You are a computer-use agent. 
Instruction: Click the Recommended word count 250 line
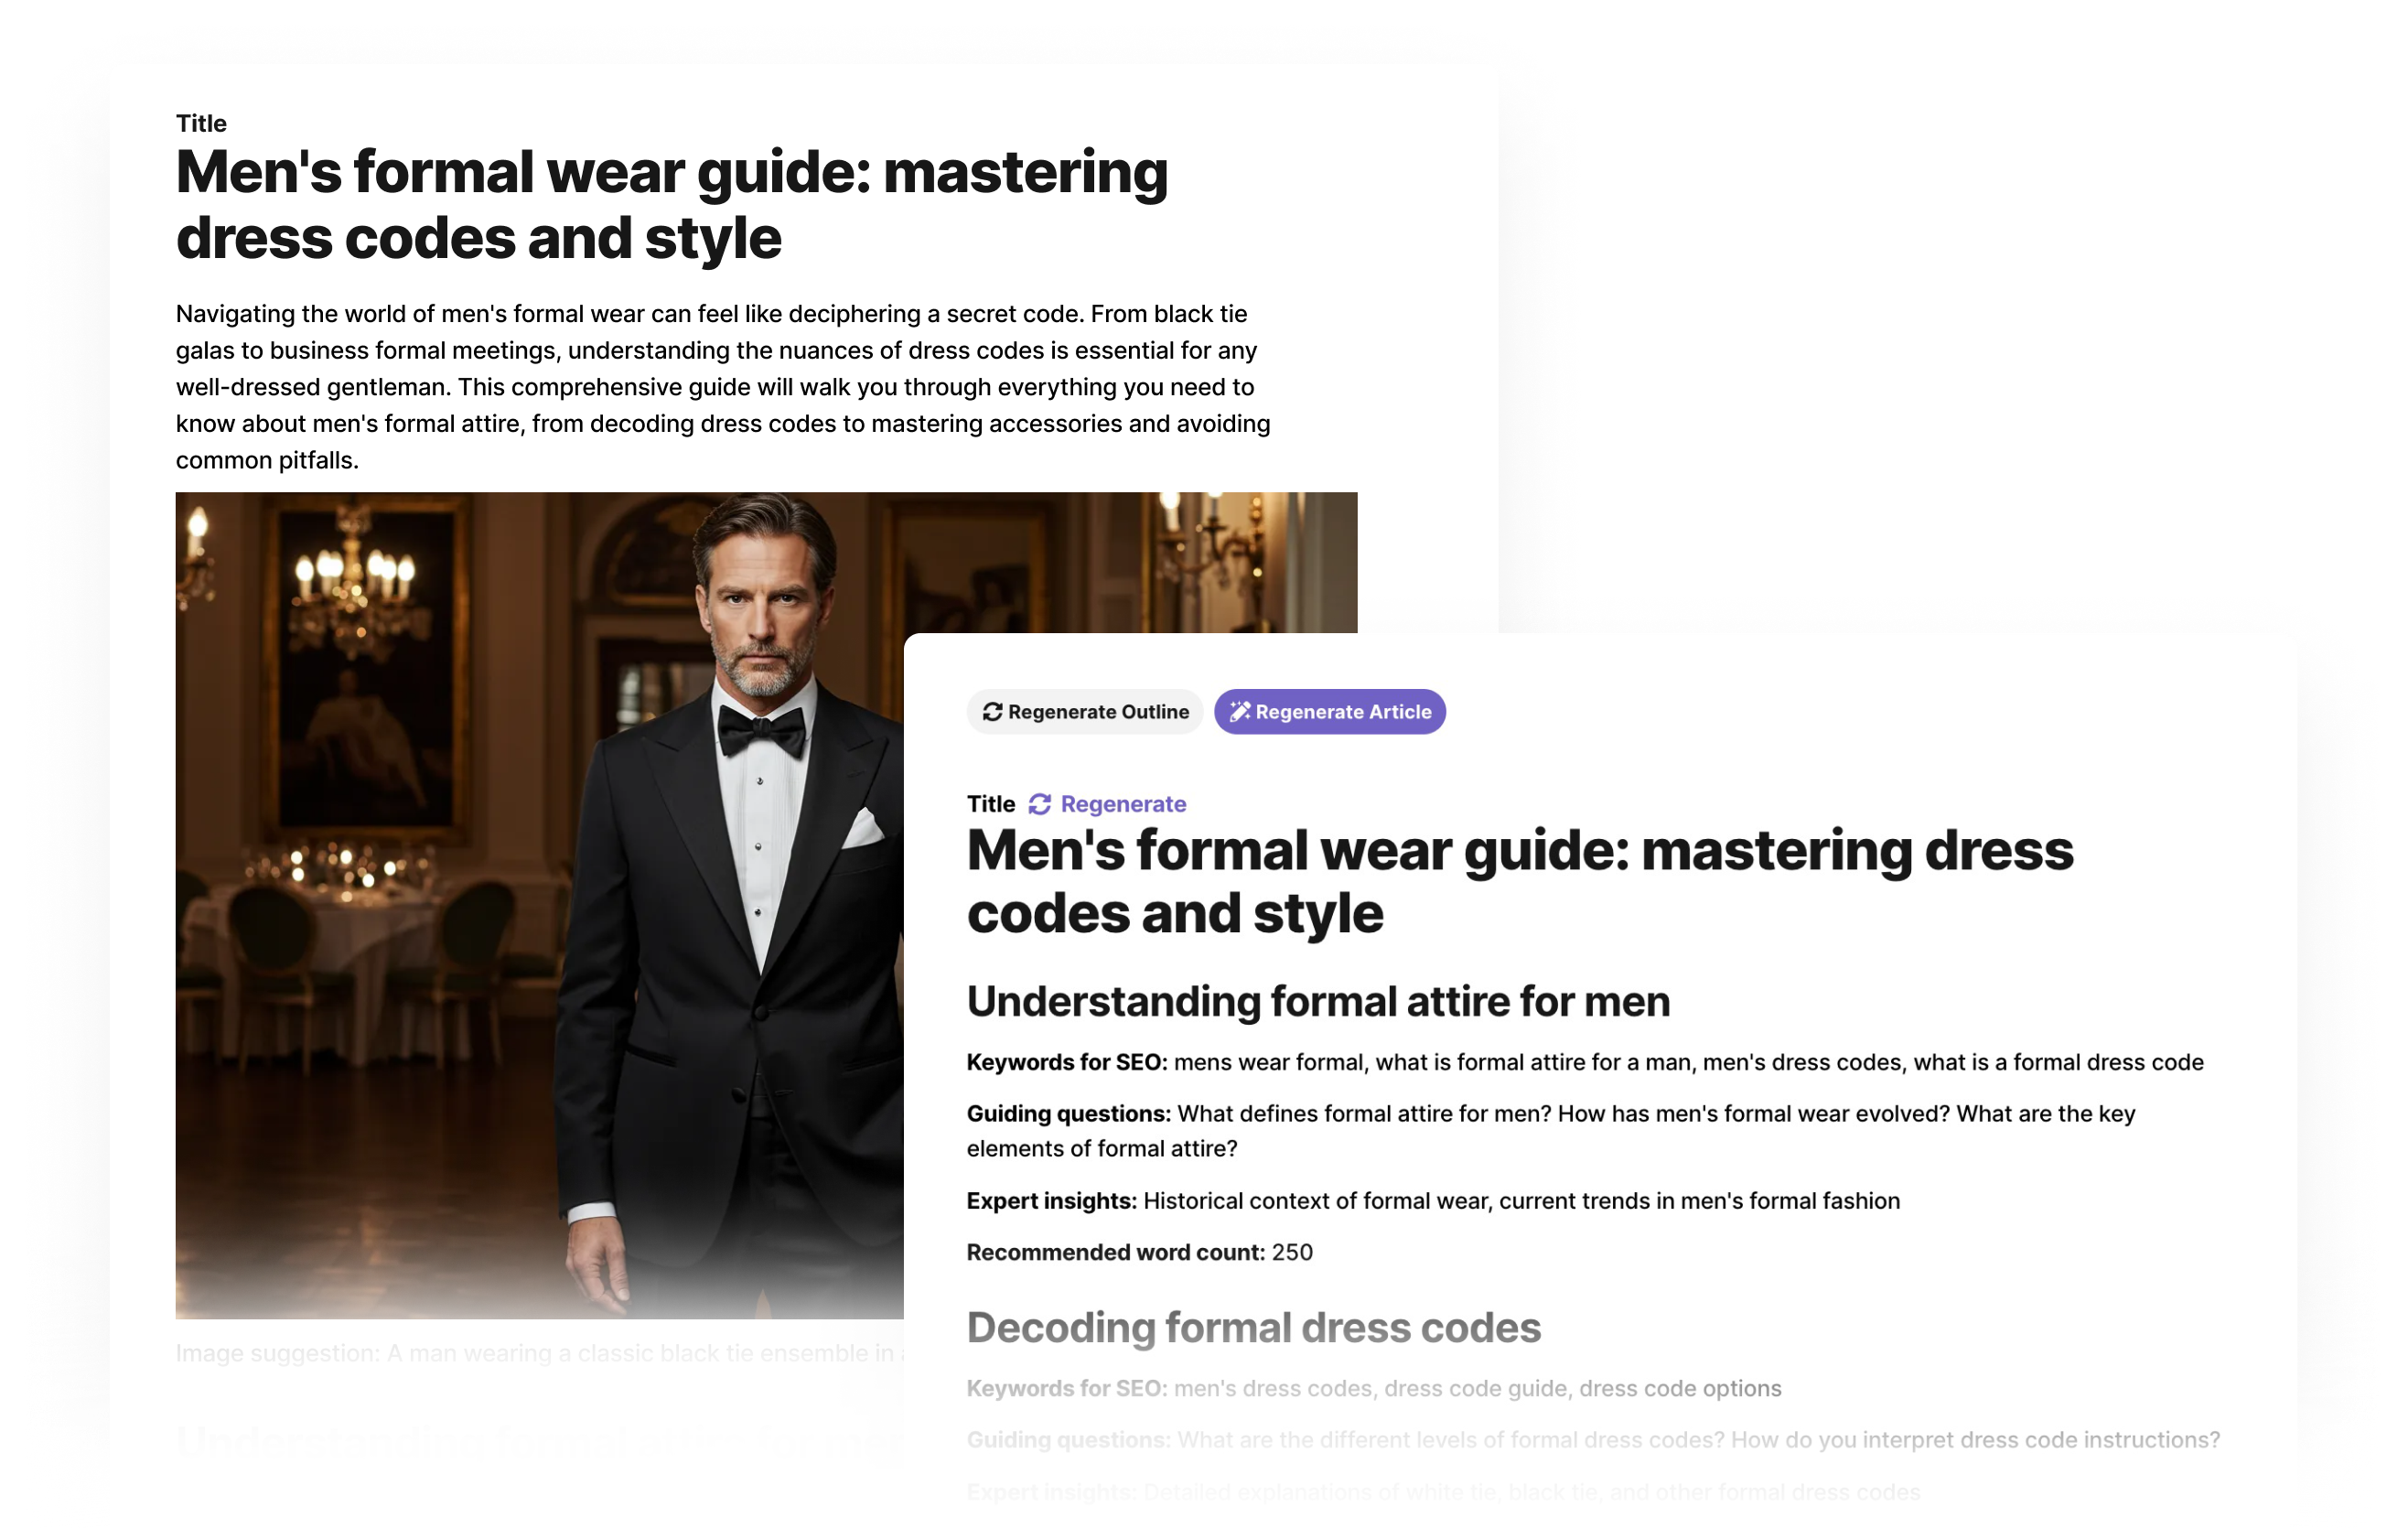[x=1139, y=1253]
